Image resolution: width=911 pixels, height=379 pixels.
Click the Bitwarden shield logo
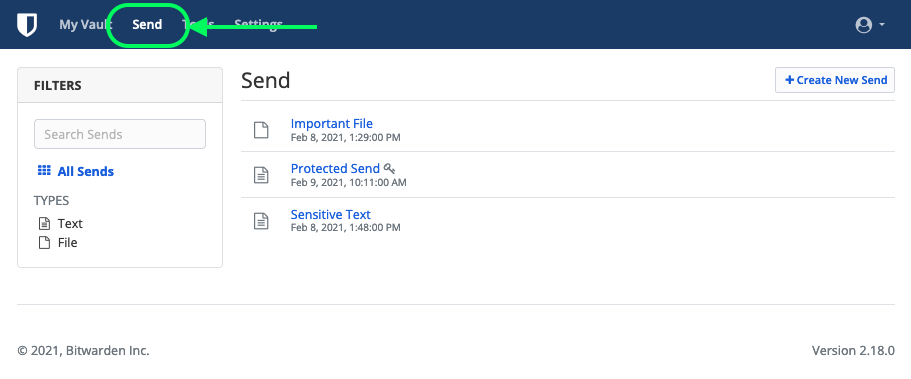pos(27,25)
